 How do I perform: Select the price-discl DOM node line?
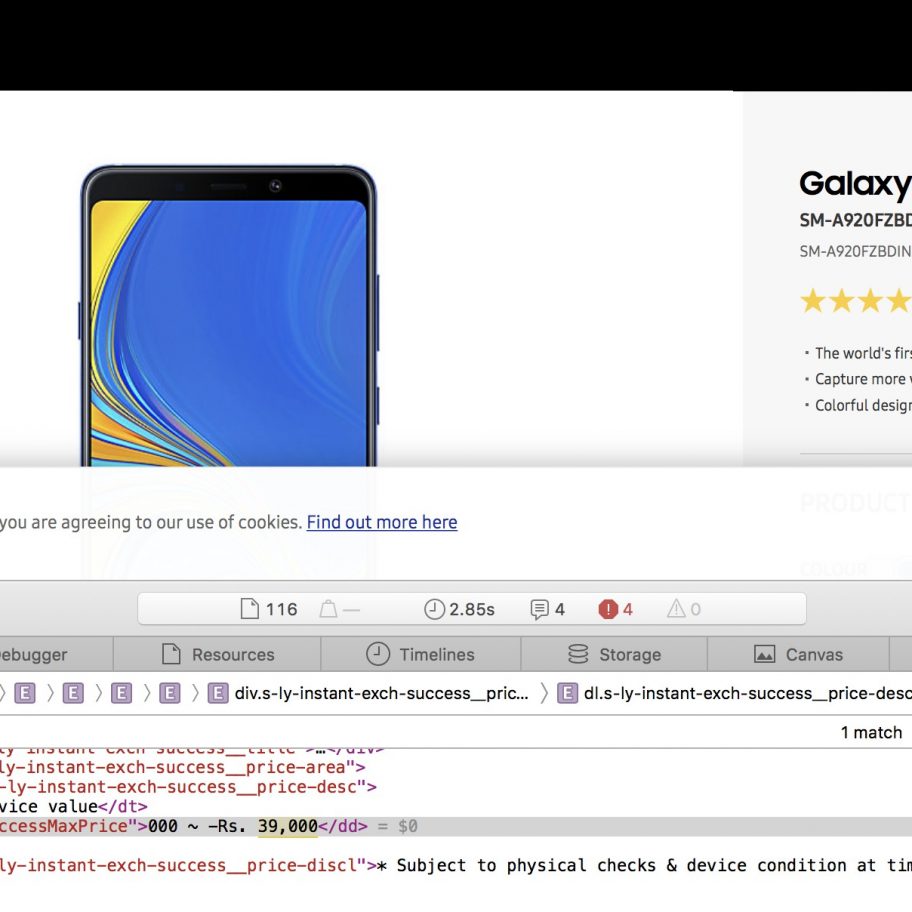180,865
